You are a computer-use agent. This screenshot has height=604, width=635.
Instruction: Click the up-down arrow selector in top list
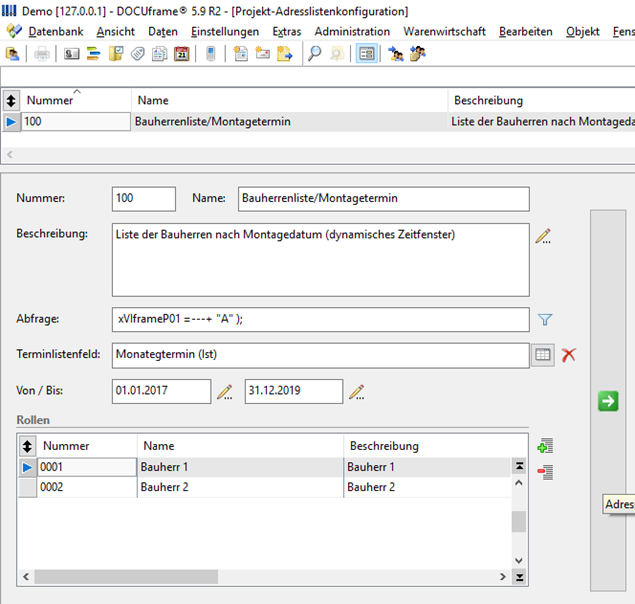[x=11, y=100]
